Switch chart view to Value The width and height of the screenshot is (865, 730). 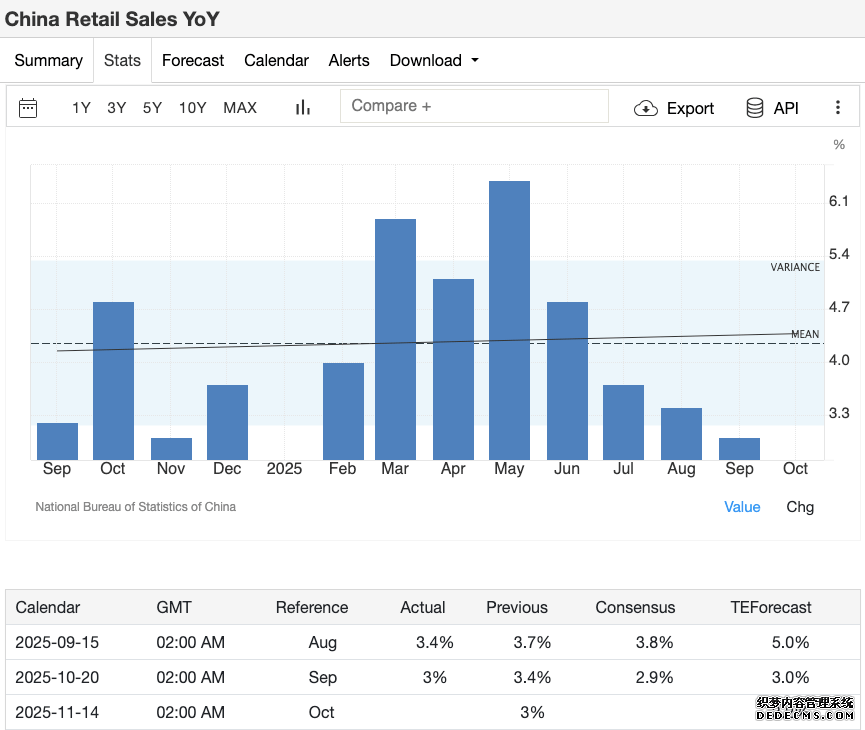click(x=742, y=507)
